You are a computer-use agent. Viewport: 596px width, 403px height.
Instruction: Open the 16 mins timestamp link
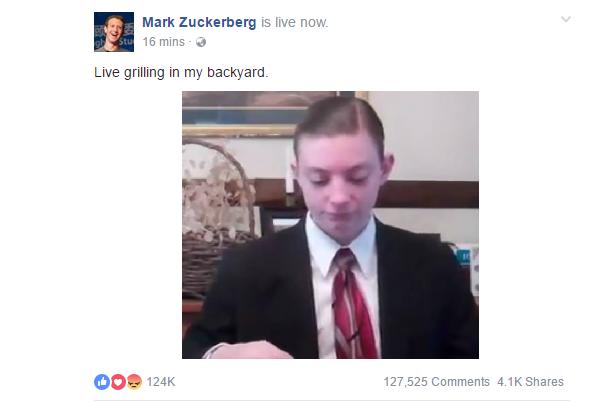[x=164, y=42]
